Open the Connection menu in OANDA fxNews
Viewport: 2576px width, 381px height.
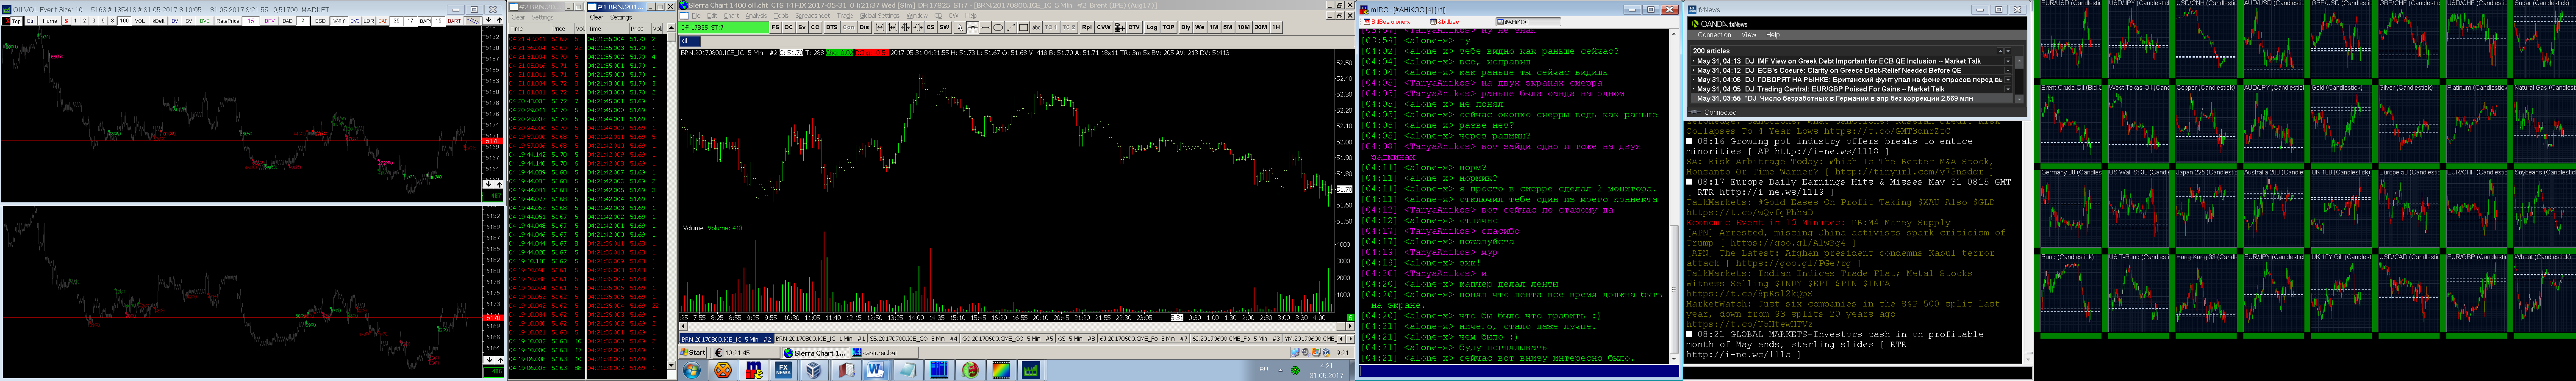click(1714, 35)
